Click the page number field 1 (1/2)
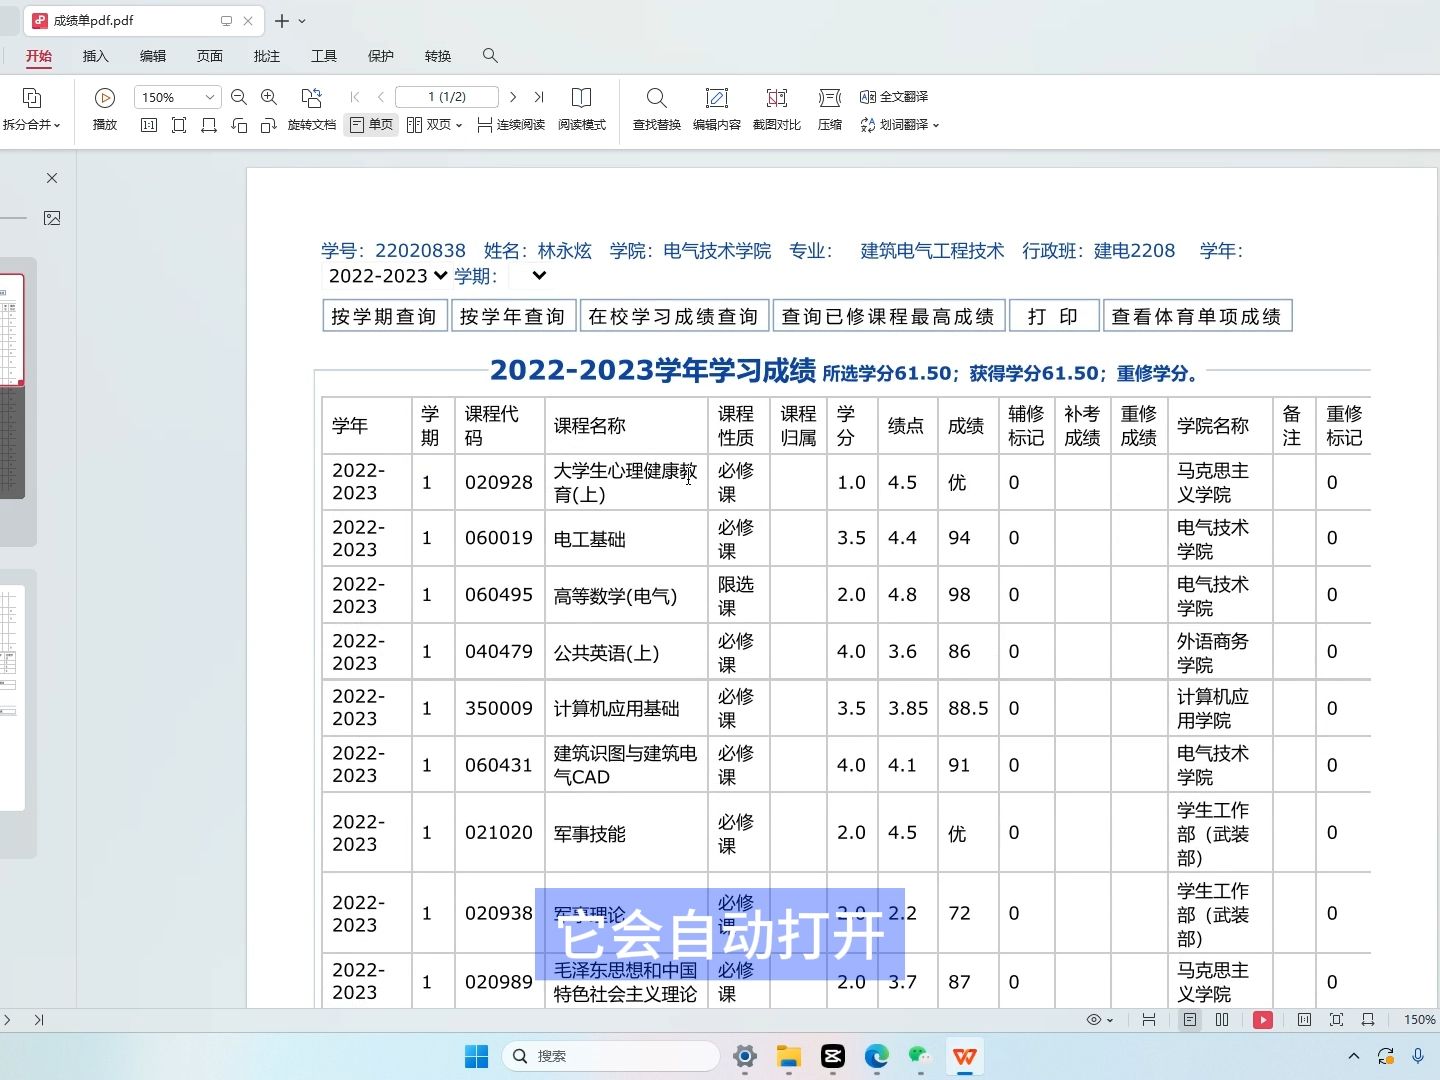 tap(447, 97)
